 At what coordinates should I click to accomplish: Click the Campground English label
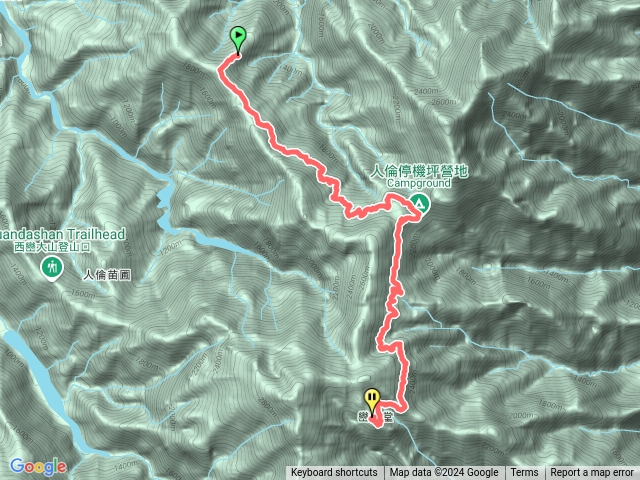[x=419, y=183]
